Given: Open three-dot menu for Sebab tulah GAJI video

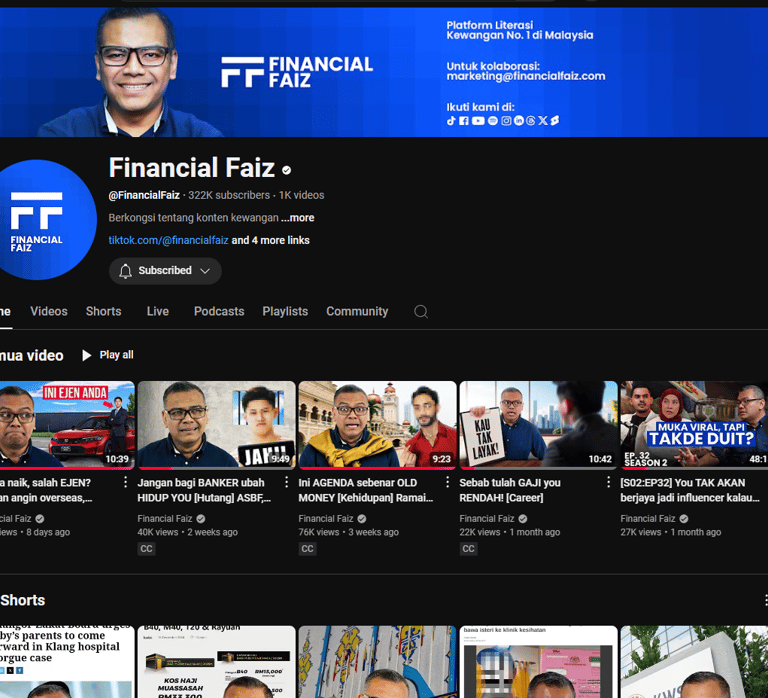Looking at the screenshot, I should coord(608,482).
